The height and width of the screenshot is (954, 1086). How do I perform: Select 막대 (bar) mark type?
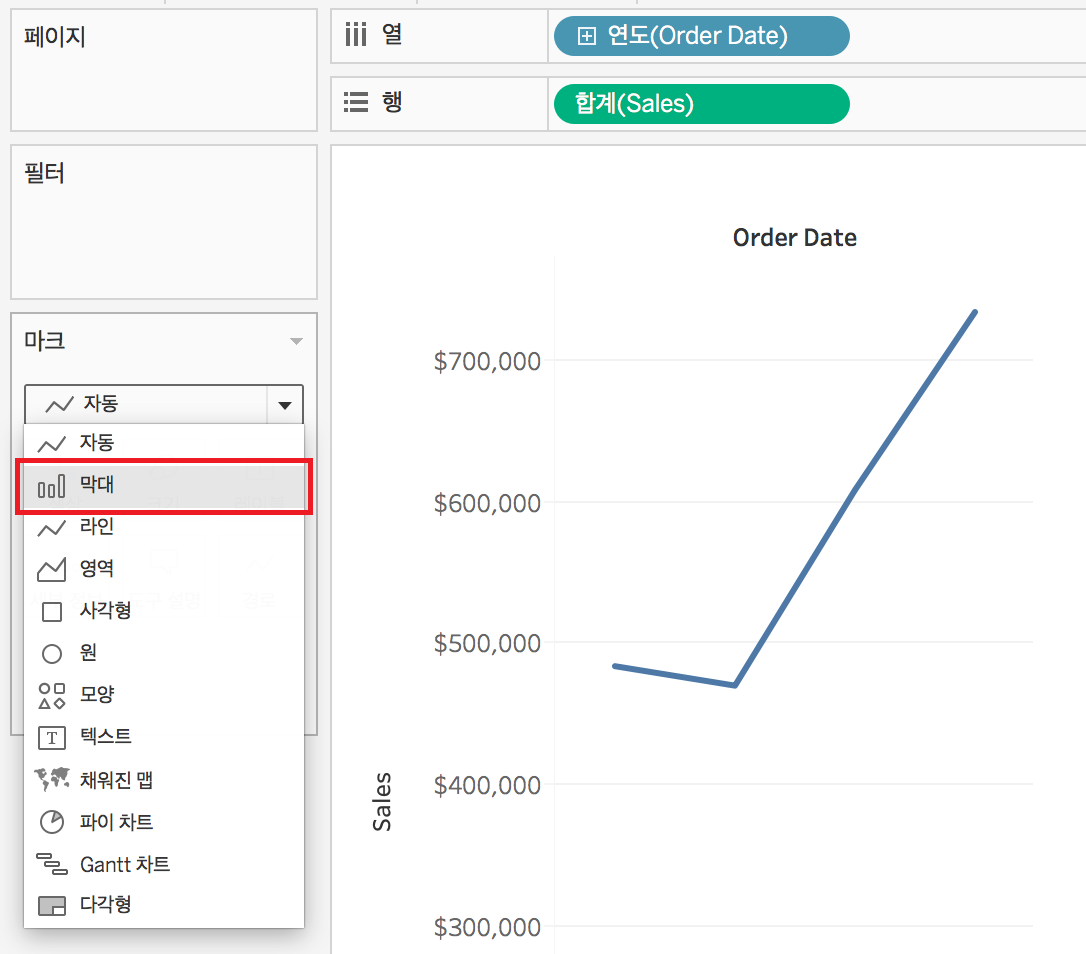coord(164,486)
